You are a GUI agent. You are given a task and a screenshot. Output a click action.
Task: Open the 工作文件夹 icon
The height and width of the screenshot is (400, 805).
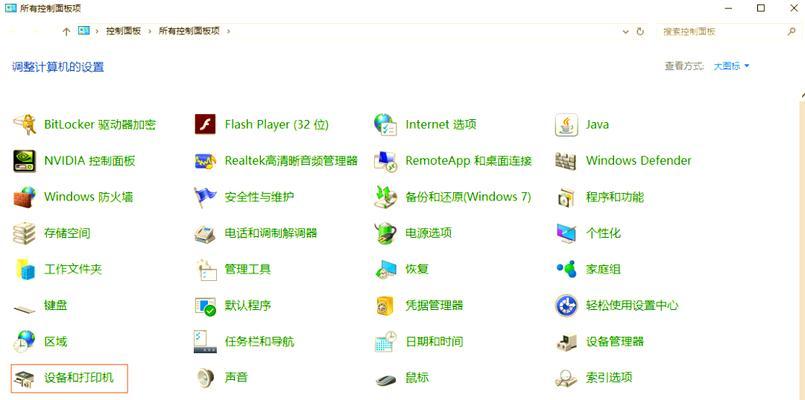[x=25, y=269]
